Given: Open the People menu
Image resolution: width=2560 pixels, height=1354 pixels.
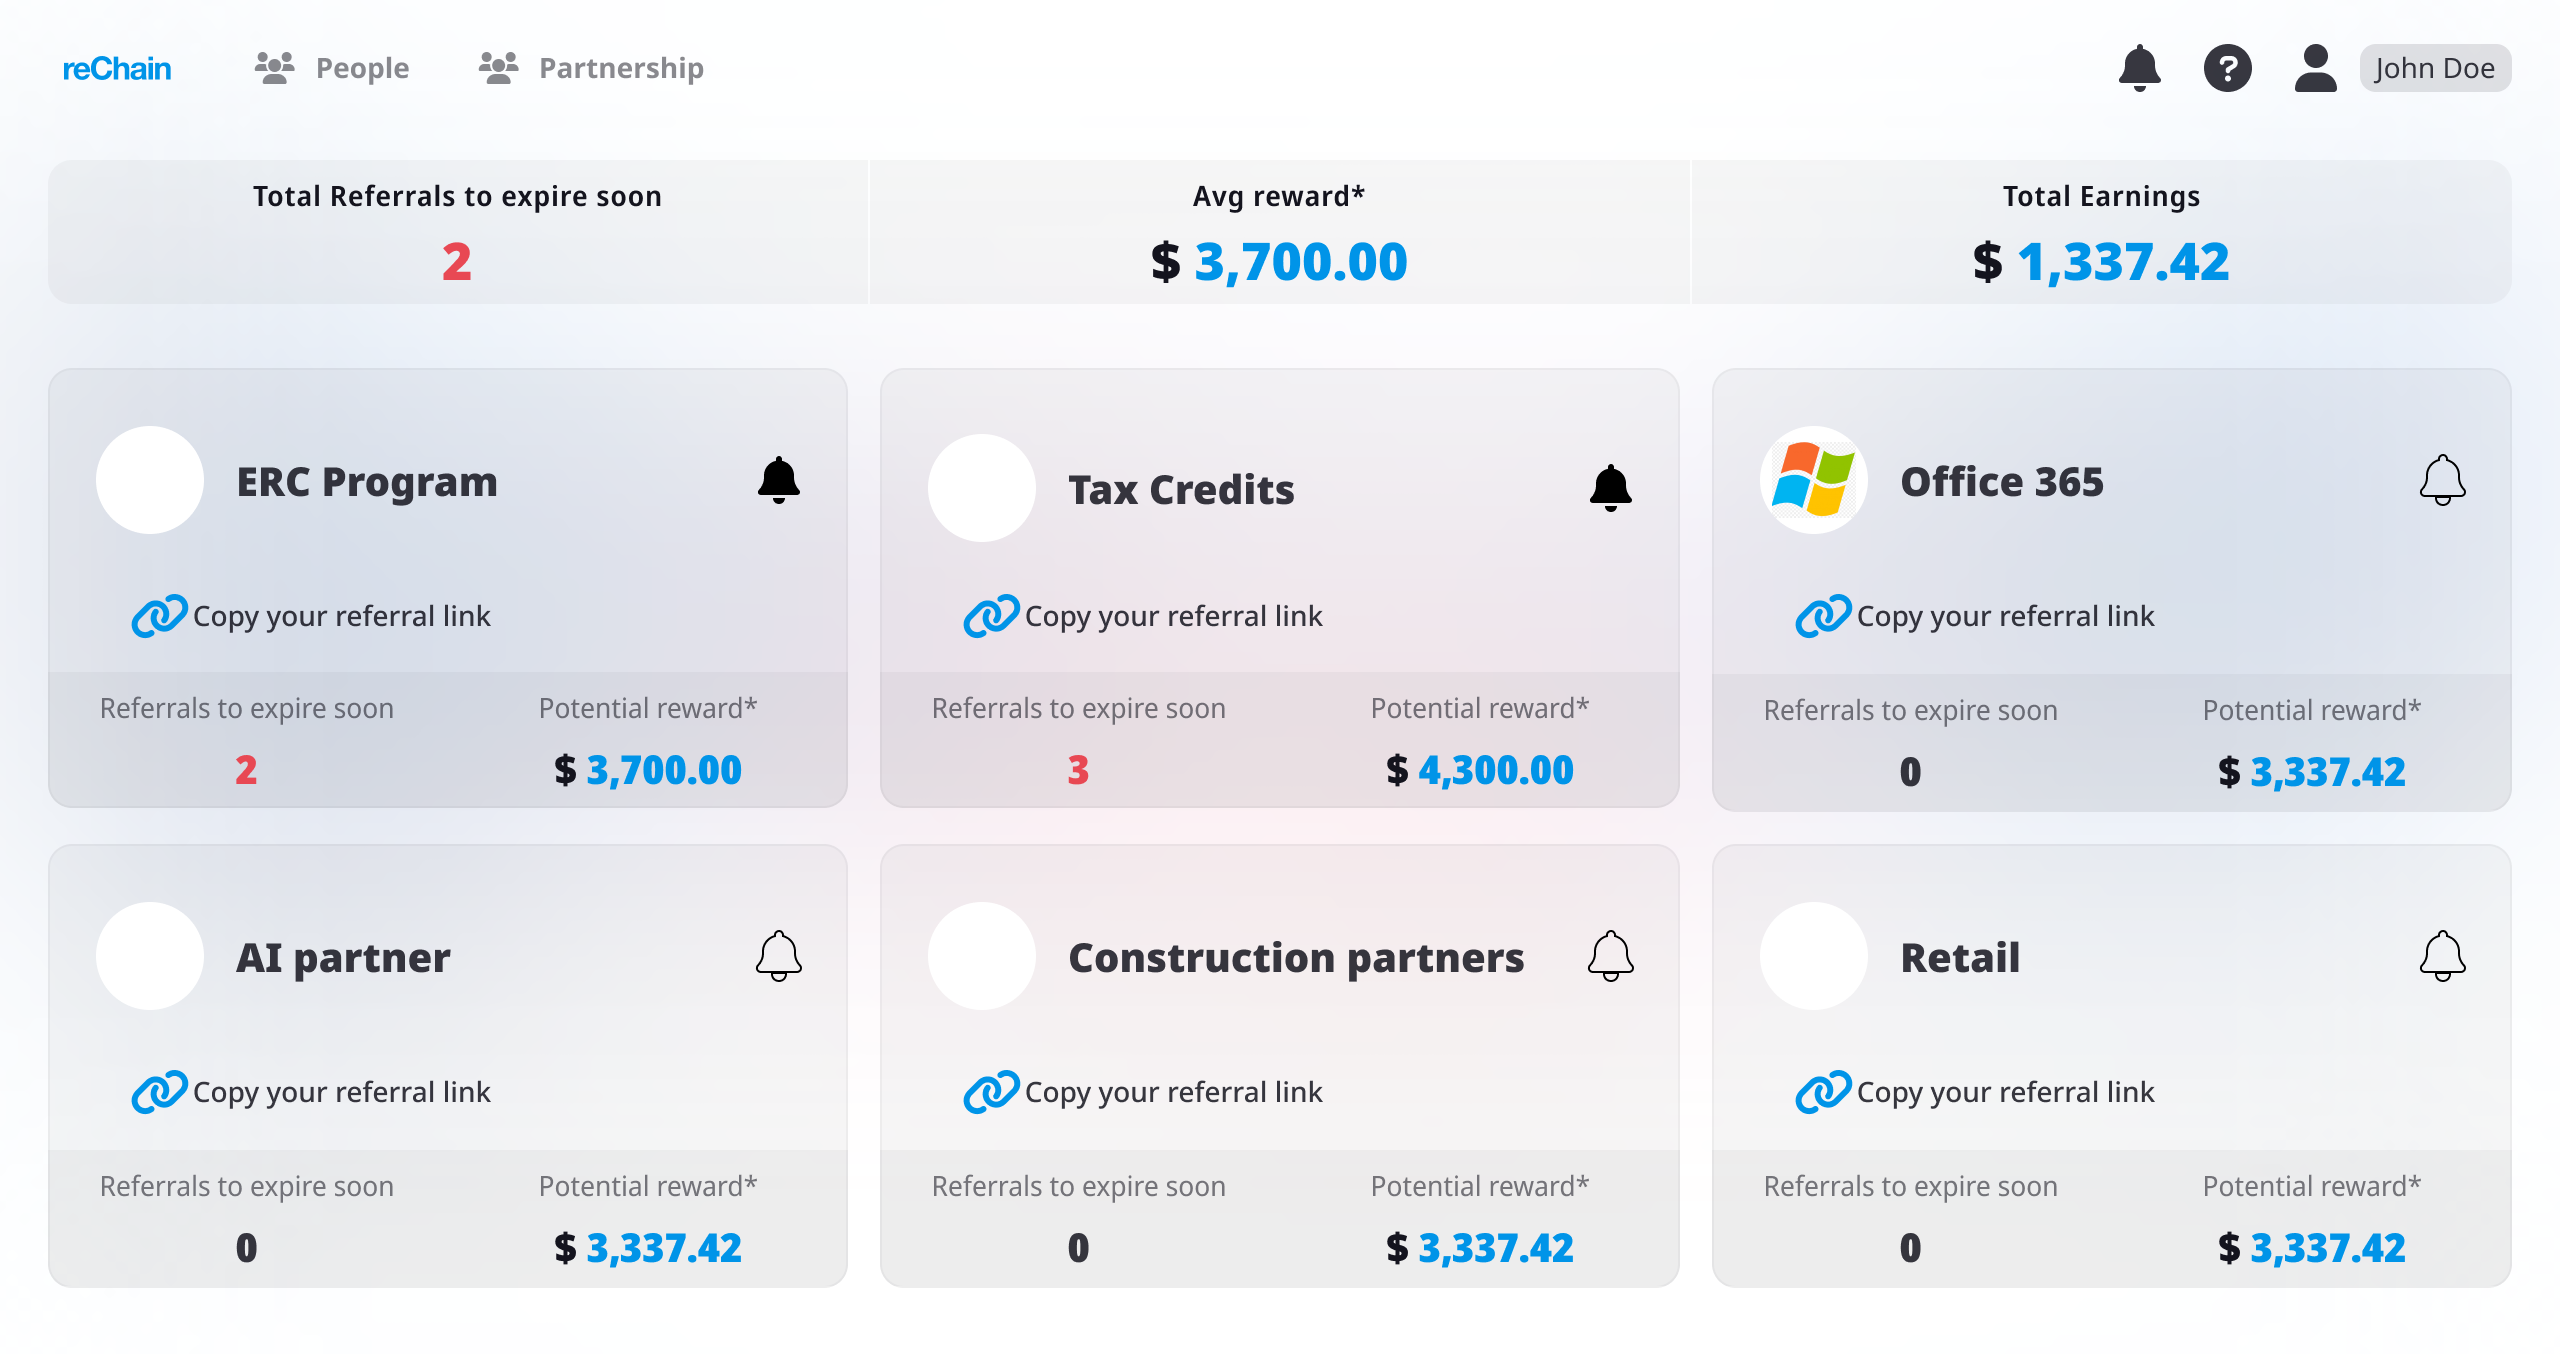Looking at the screenshot, I should pos(332,68).
